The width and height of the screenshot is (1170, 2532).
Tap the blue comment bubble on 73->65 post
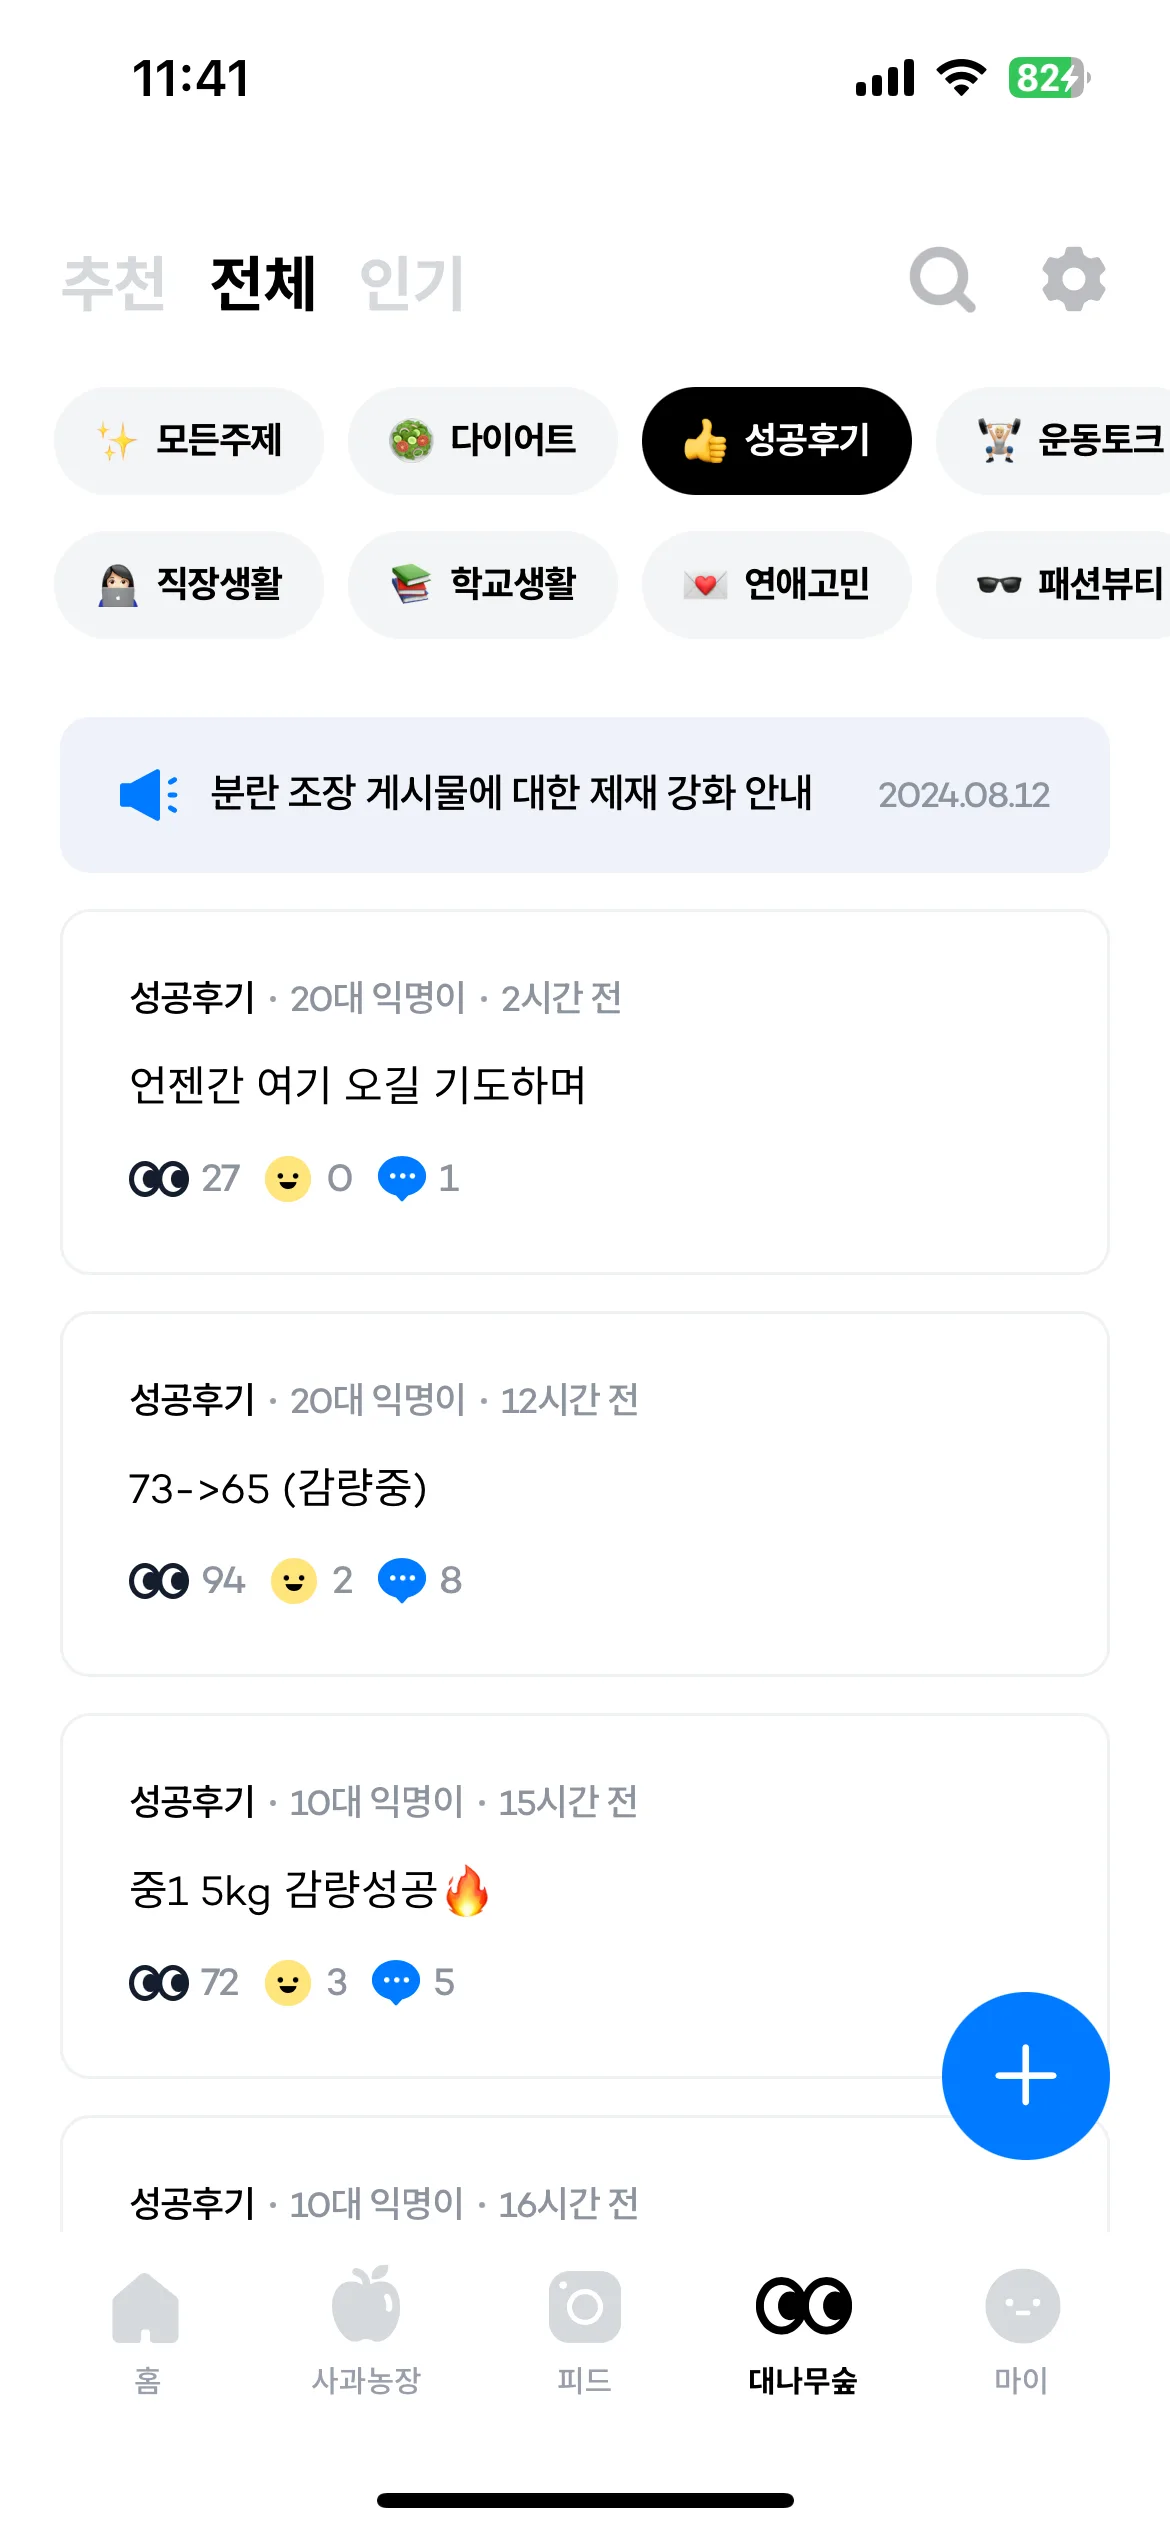(x=402, y=1580)
